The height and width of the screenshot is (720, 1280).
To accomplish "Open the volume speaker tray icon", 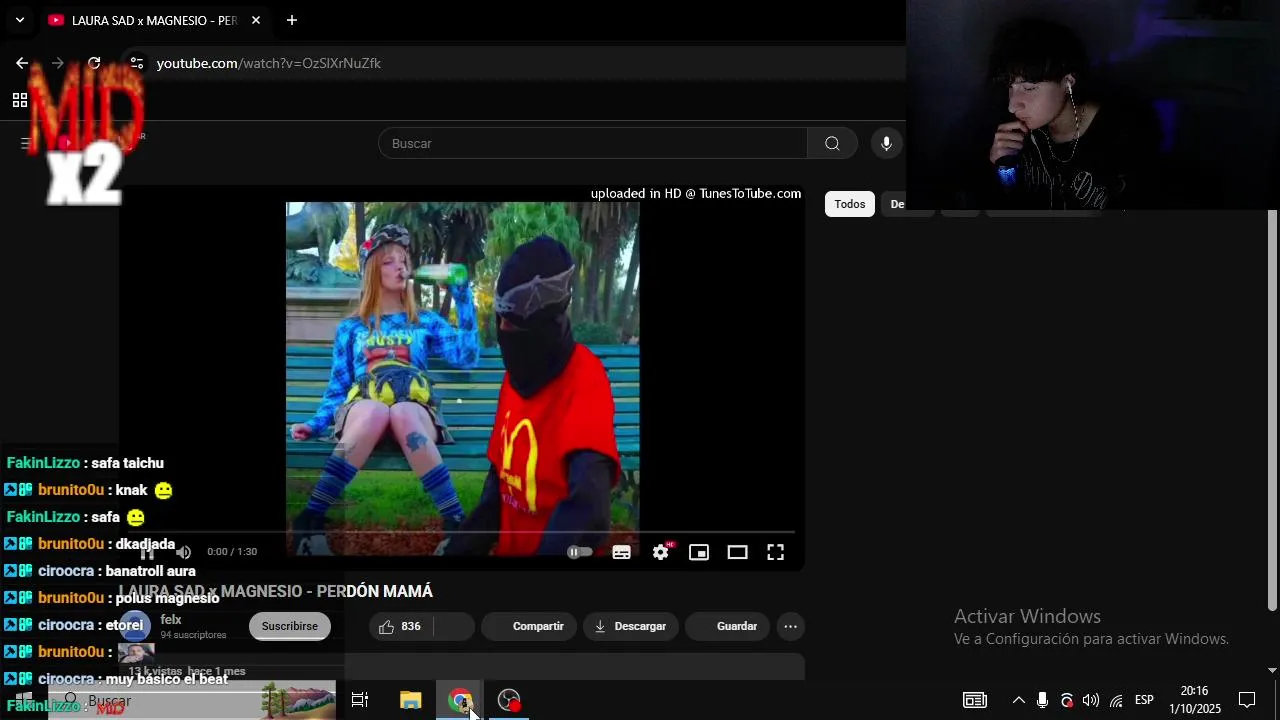I will pos(1091,700).
